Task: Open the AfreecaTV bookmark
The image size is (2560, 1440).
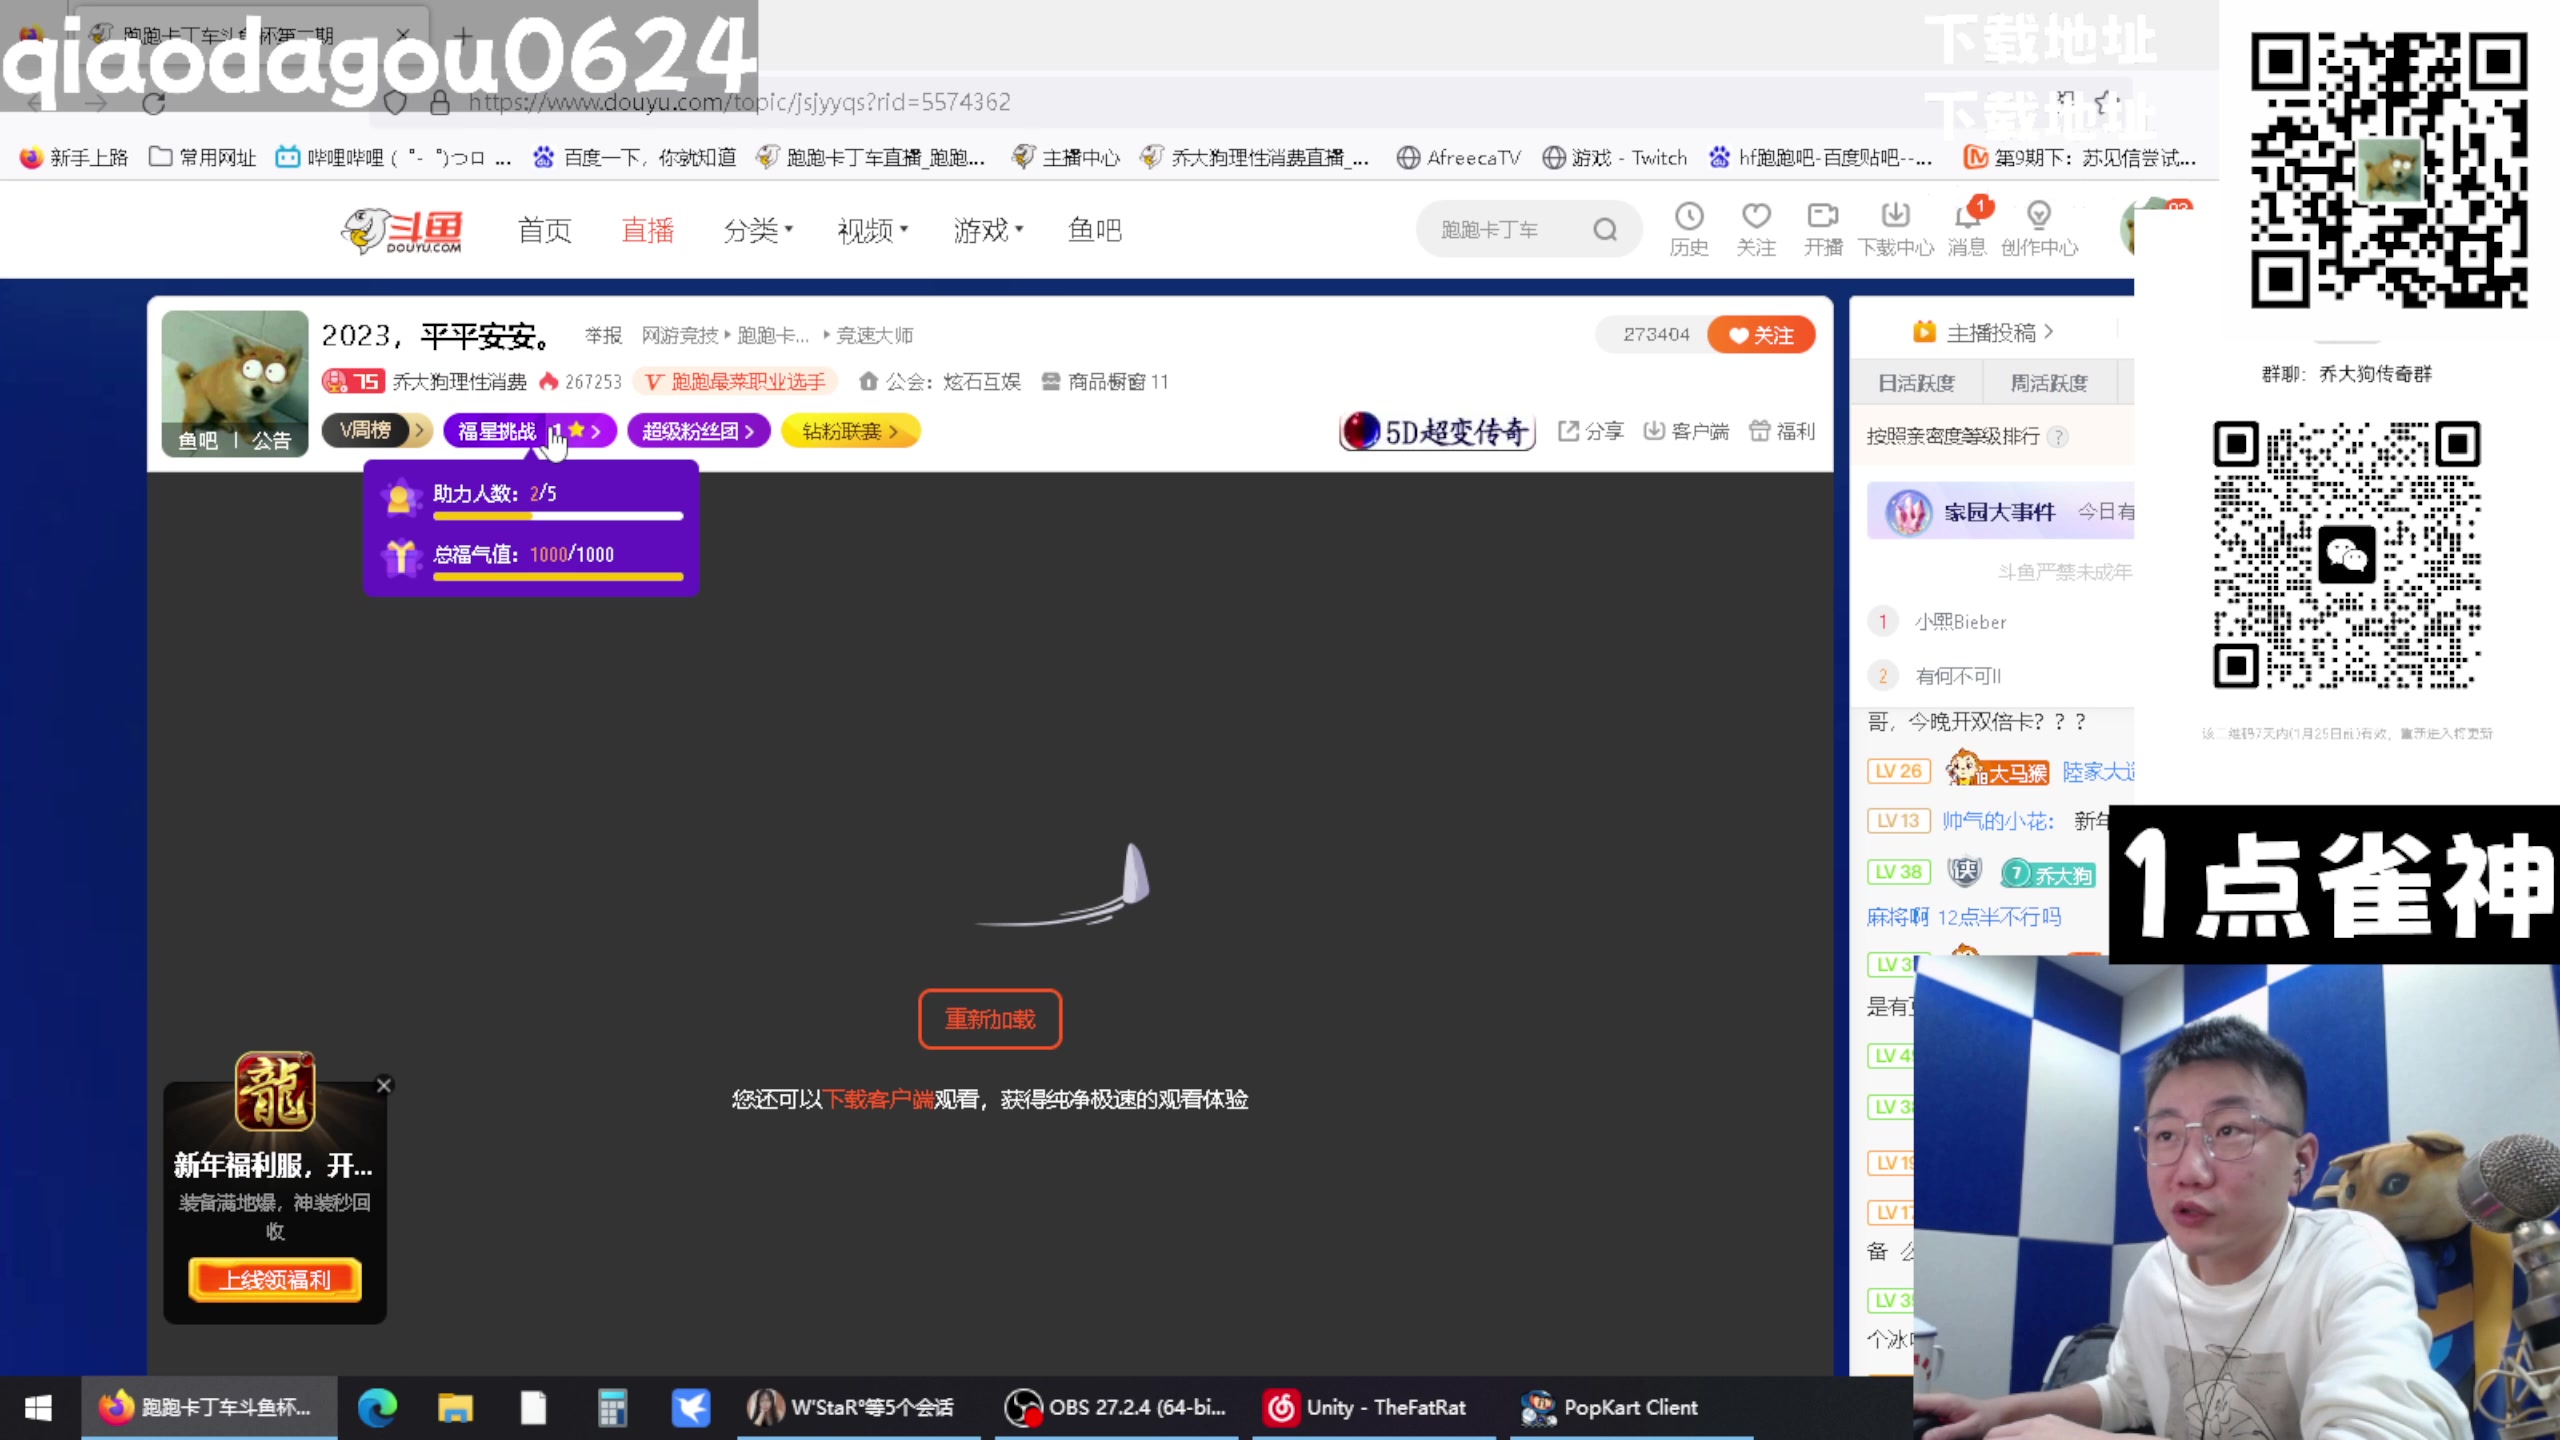Action: click(x=1459, y=158)
